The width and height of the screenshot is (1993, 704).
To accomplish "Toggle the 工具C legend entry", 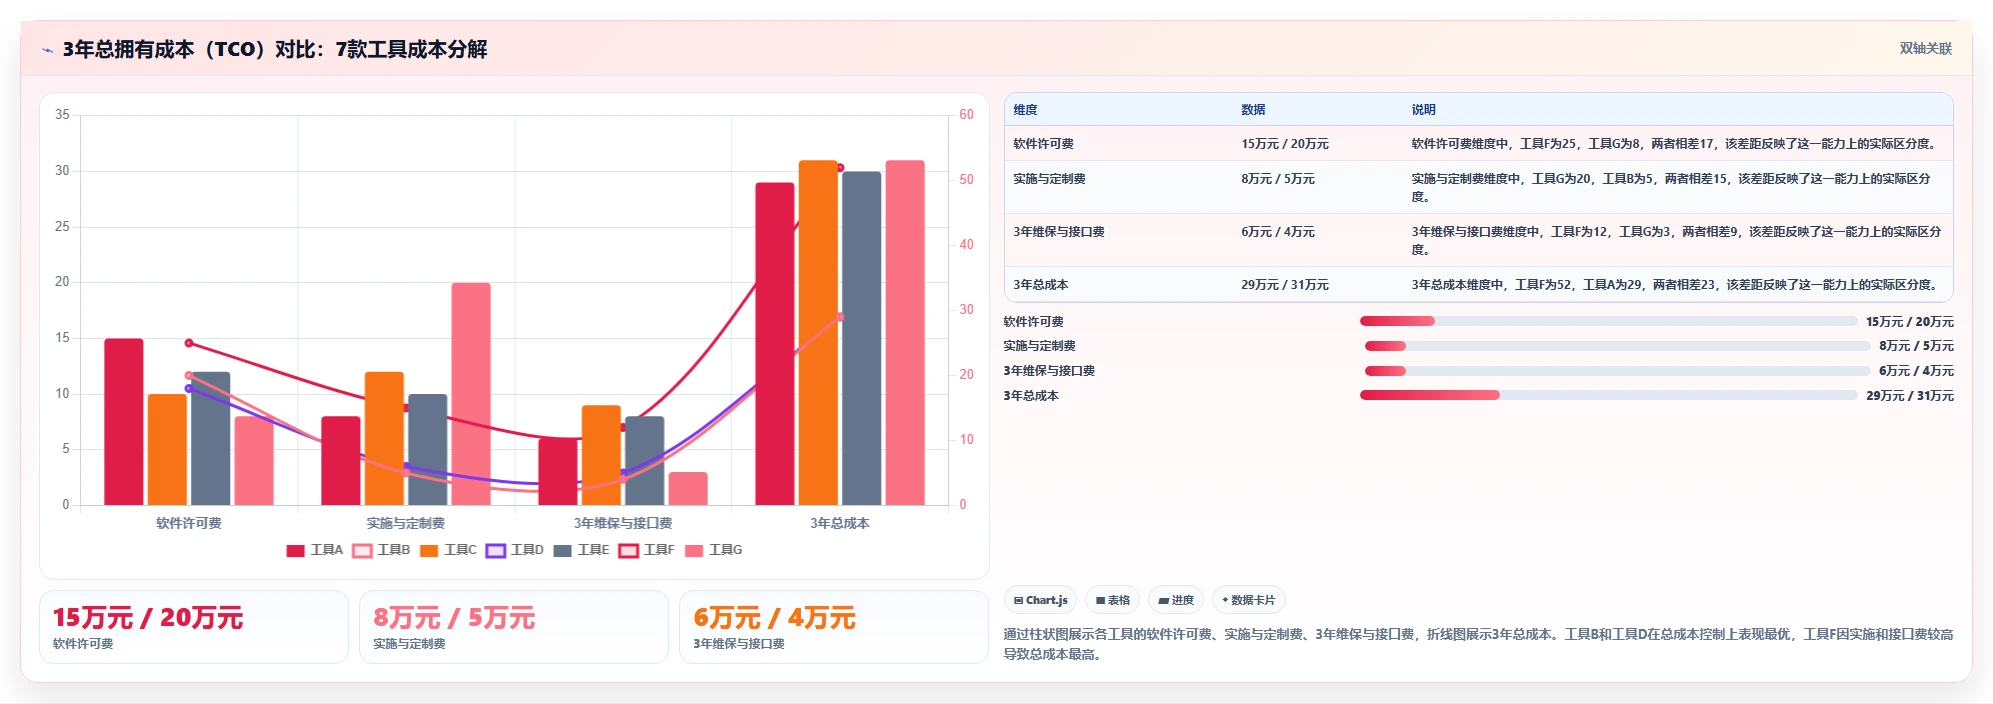I will 448,550.
